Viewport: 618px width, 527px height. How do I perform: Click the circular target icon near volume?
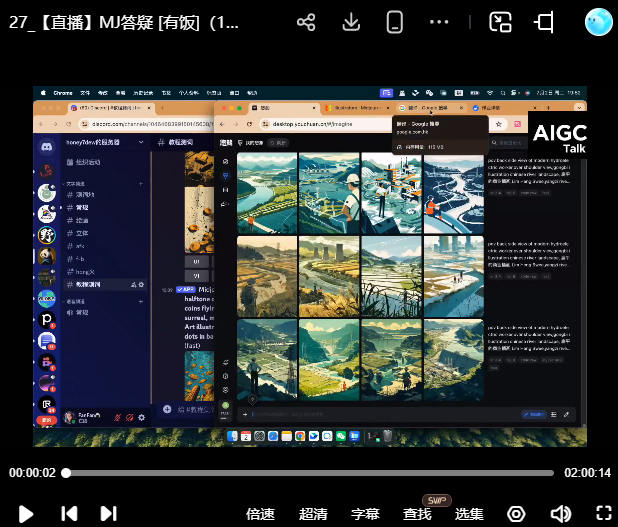(516, 514)
